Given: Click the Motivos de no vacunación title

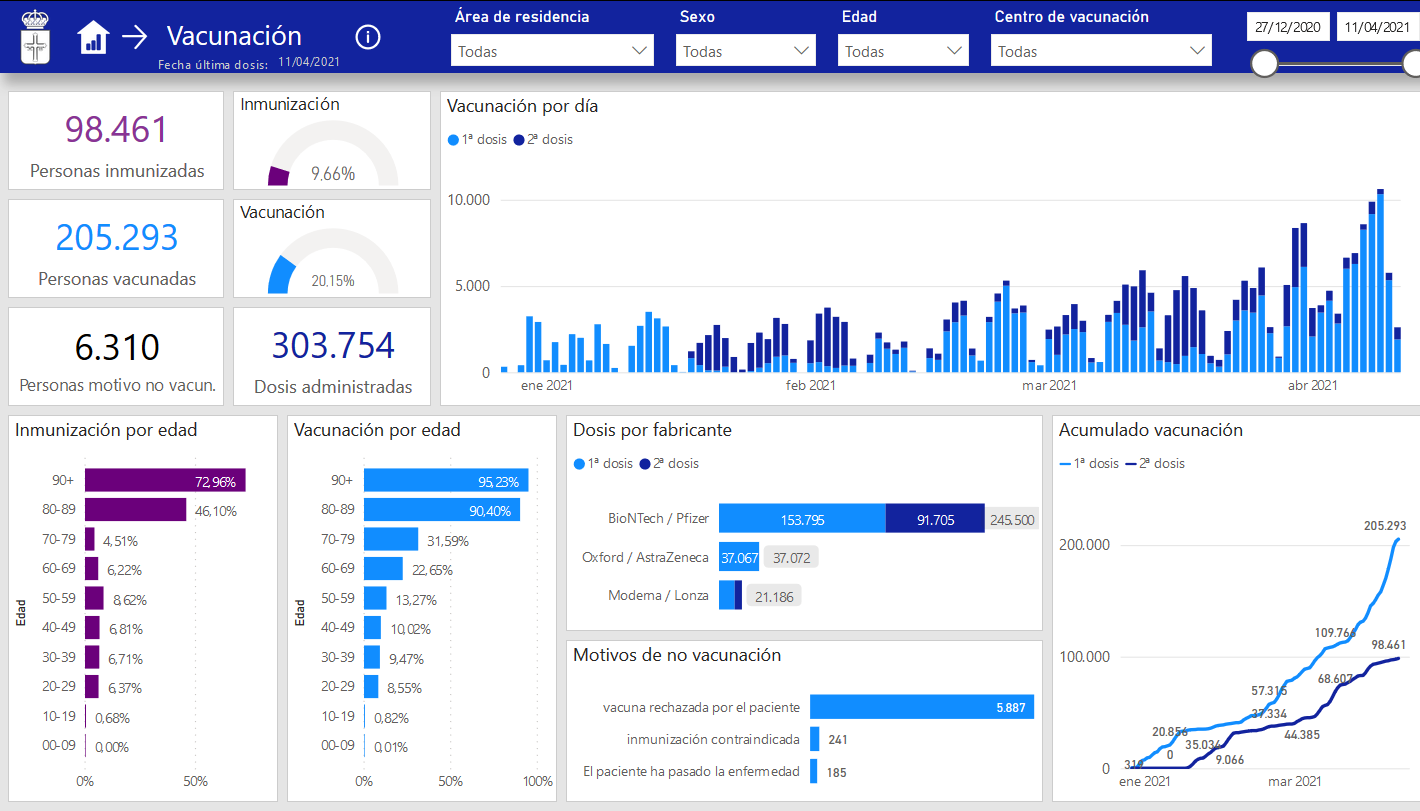Looking at the screenshot, I should pos(677,655).
